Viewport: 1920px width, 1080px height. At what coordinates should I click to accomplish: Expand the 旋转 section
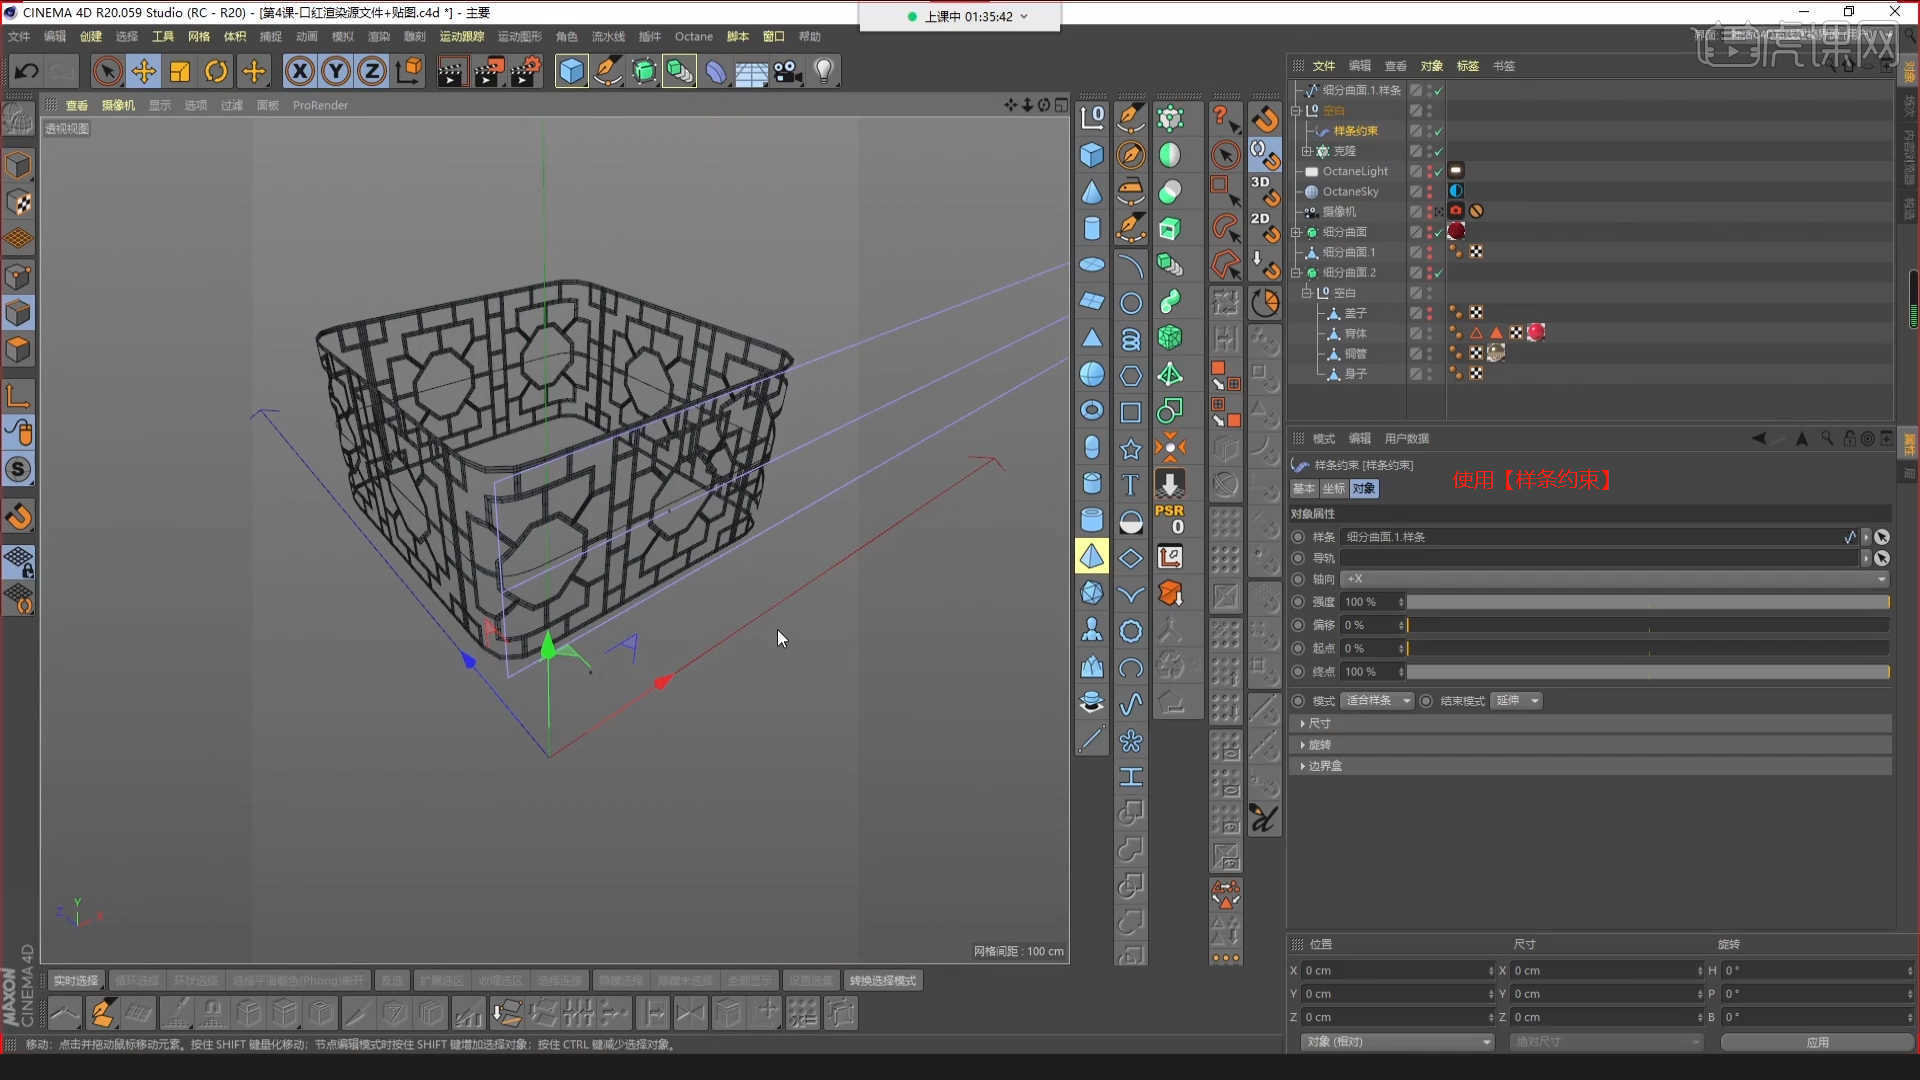pos(1592,745)
